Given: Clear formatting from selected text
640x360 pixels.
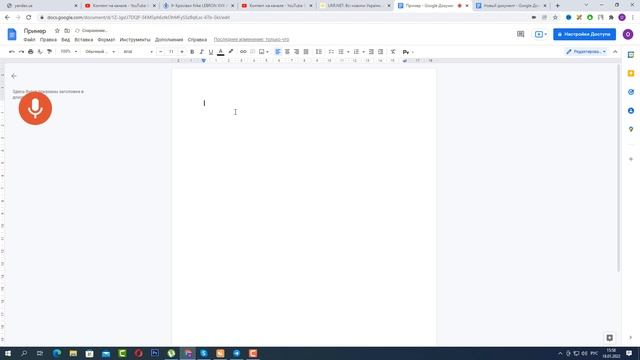Looking at the screenshot, I should pyautogui.click(x=393, y=52).
